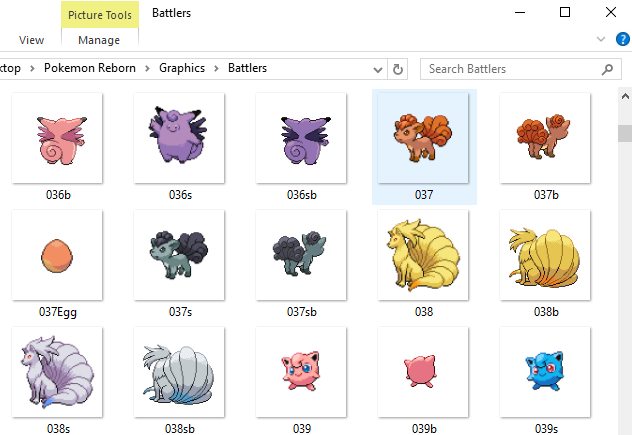Expand the chevron after Pokemon Reborn breadcrumb

148,69
